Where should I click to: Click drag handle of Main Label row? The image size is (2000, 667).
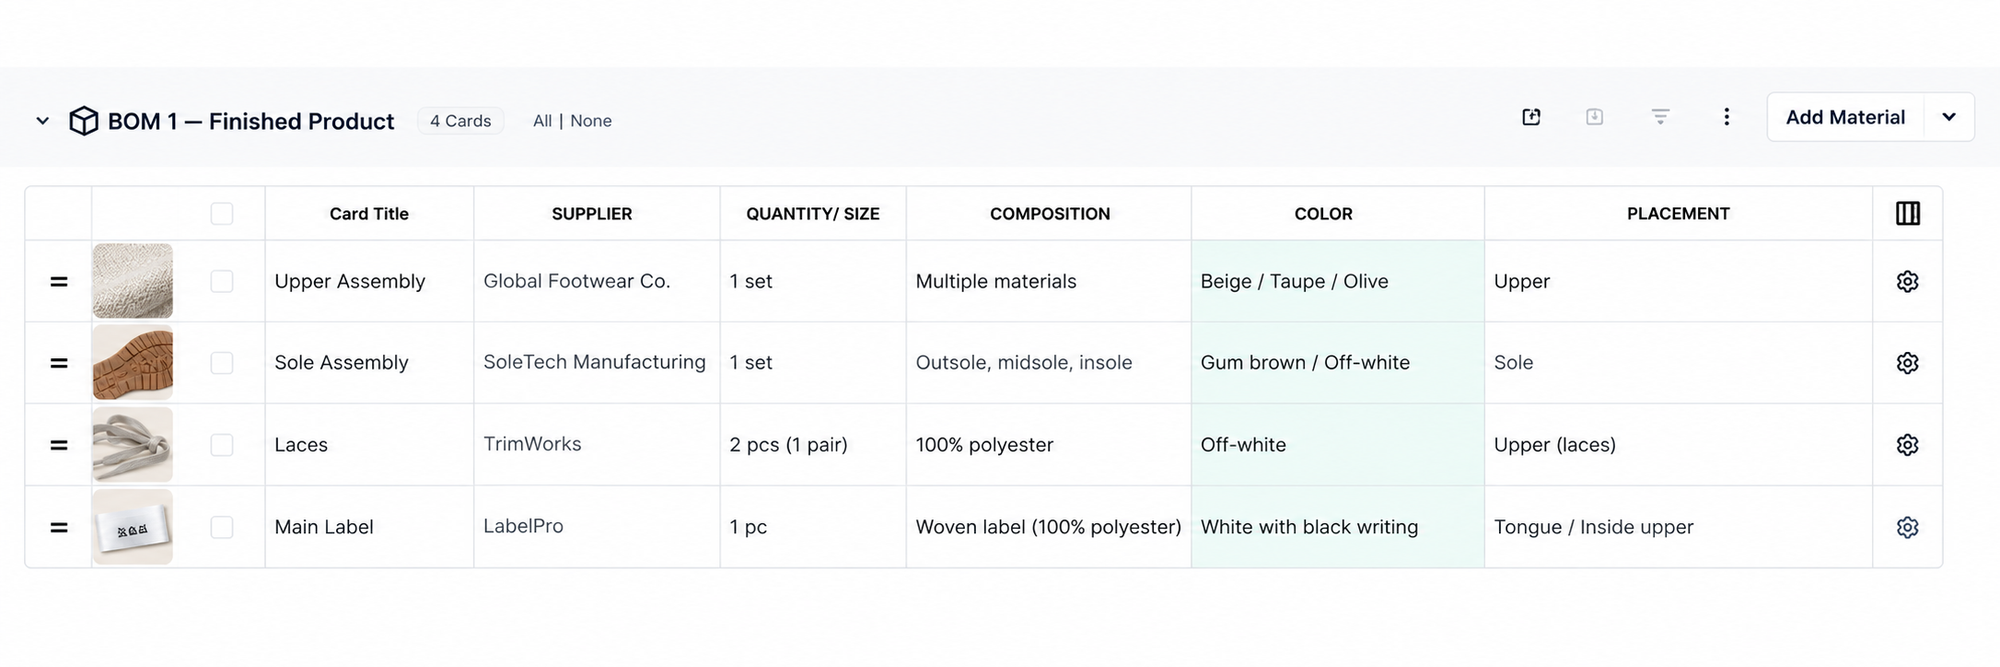pyautogui.click(x=59, y=527)
